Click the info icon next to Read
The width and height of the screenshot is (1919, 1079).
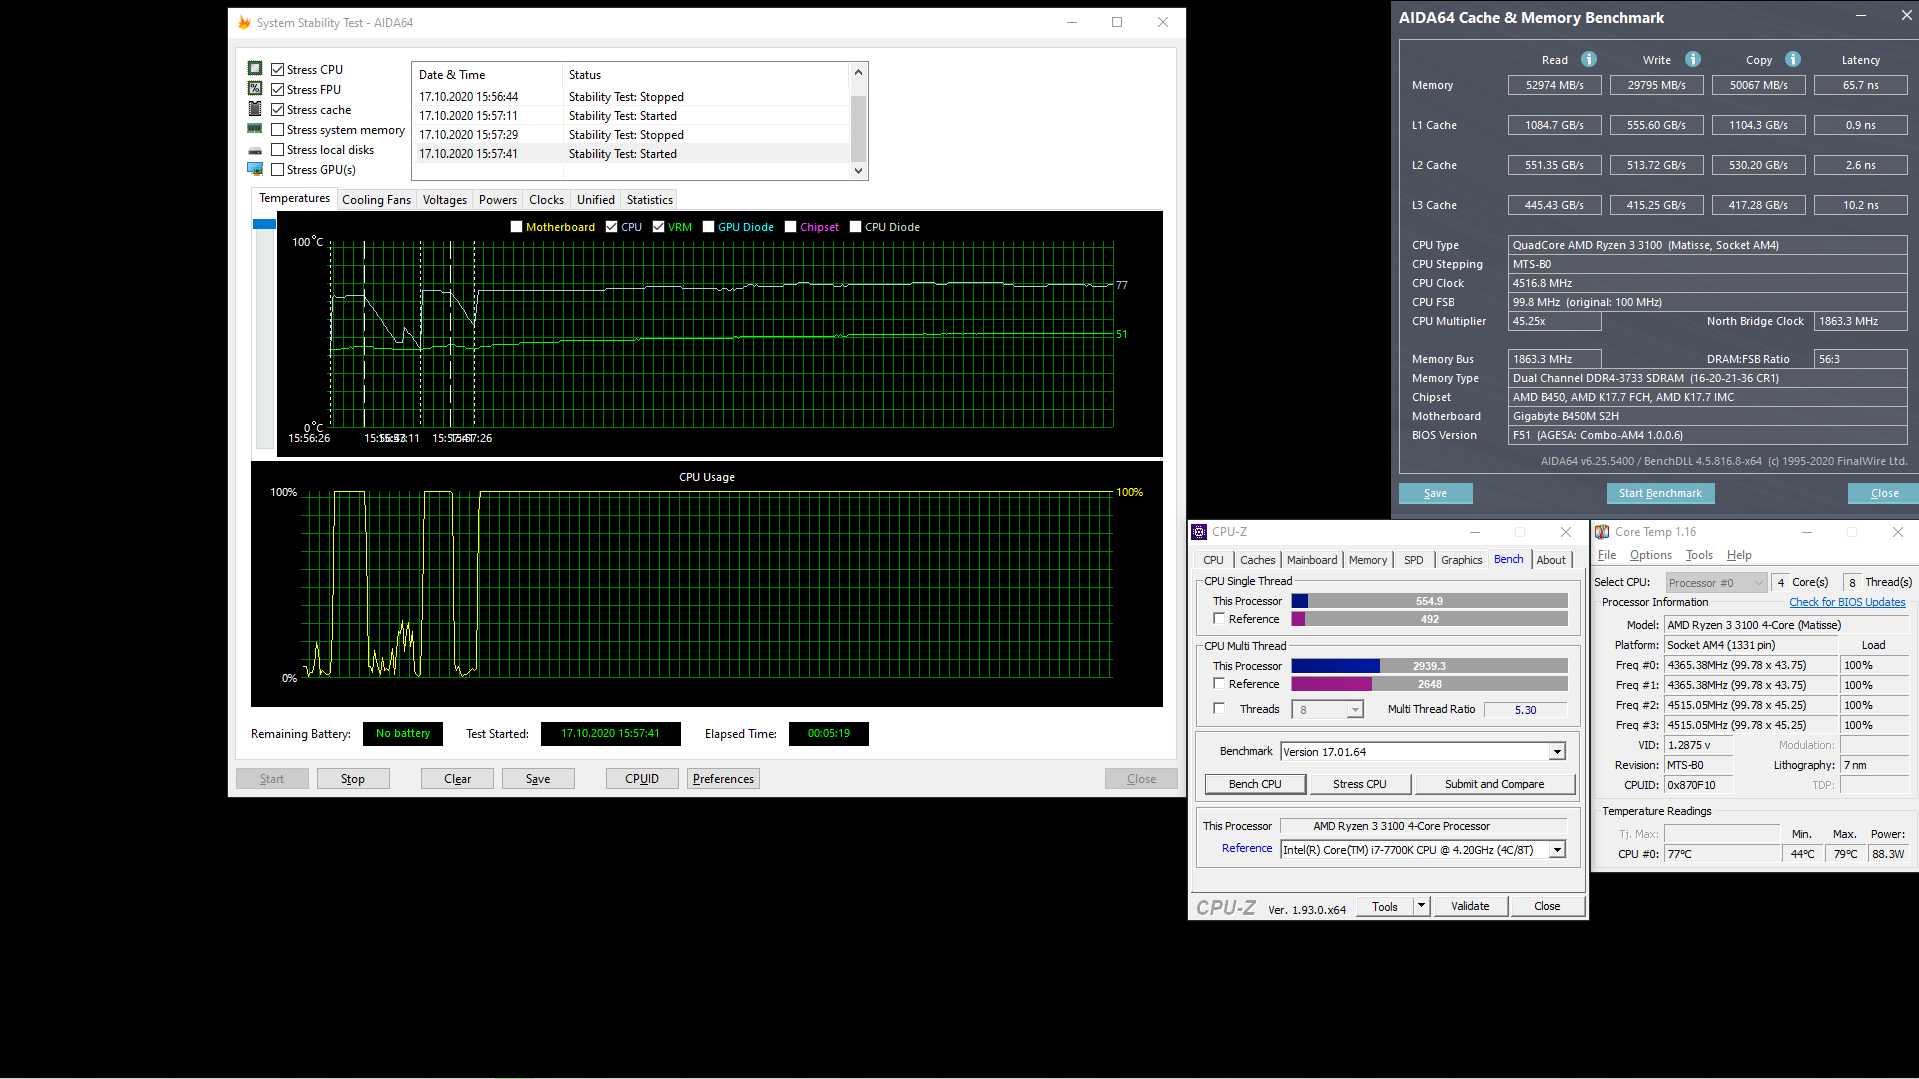point(1589,59)
